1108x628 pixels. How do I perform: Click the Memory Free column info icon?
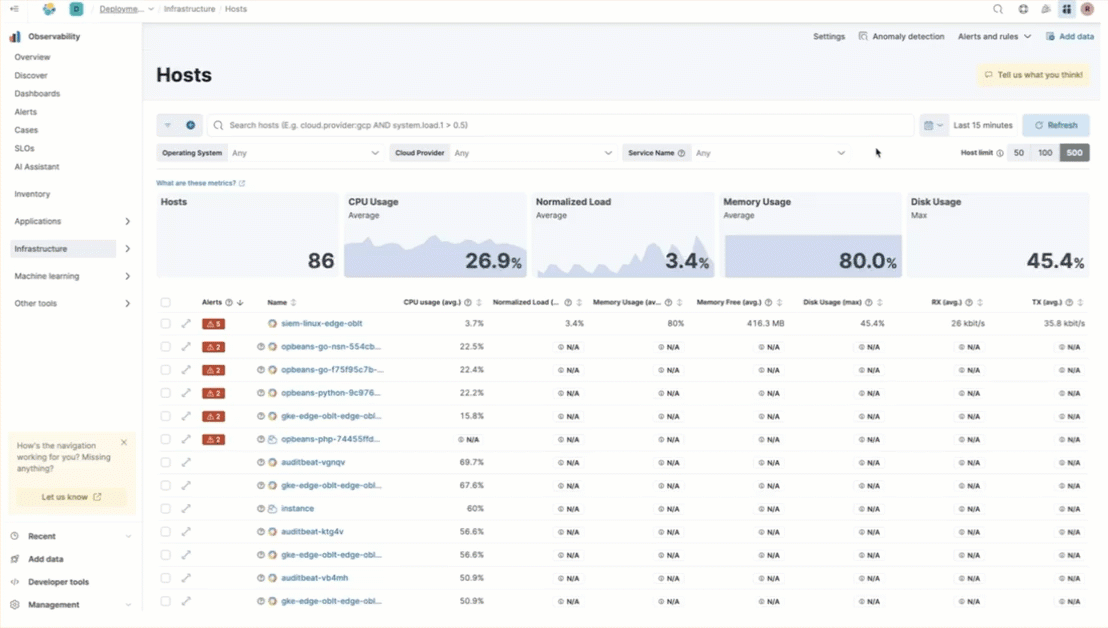coord(768,302)
